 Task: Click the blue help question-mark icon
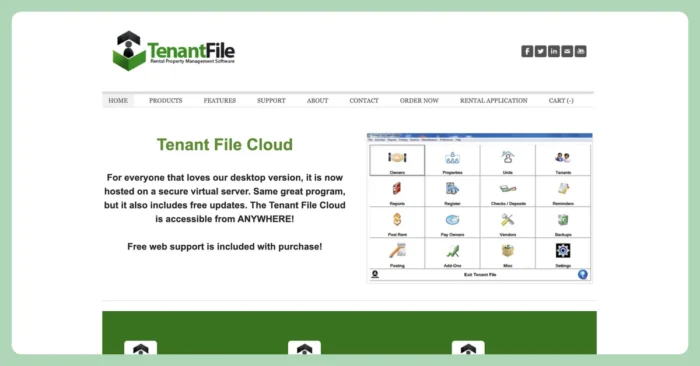click(x=583, y=274)
